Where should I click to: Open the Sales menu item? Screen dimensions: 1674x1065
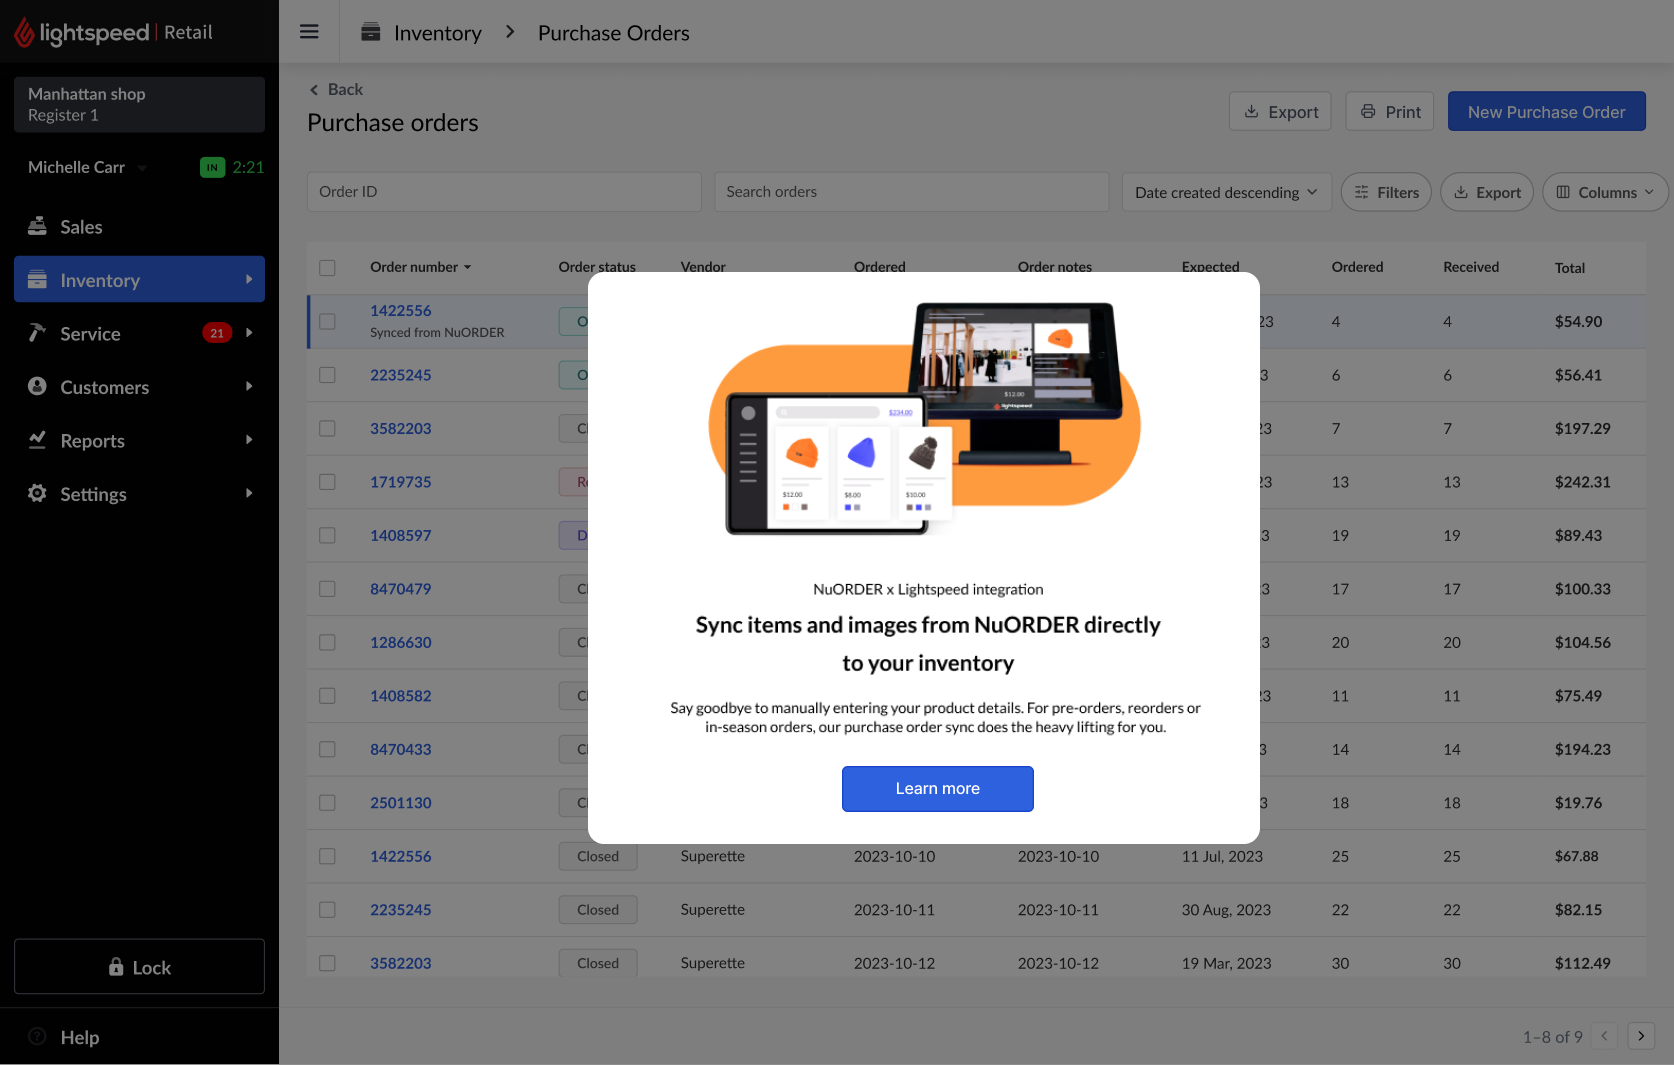pyautogui.click(x=139, y=226)
